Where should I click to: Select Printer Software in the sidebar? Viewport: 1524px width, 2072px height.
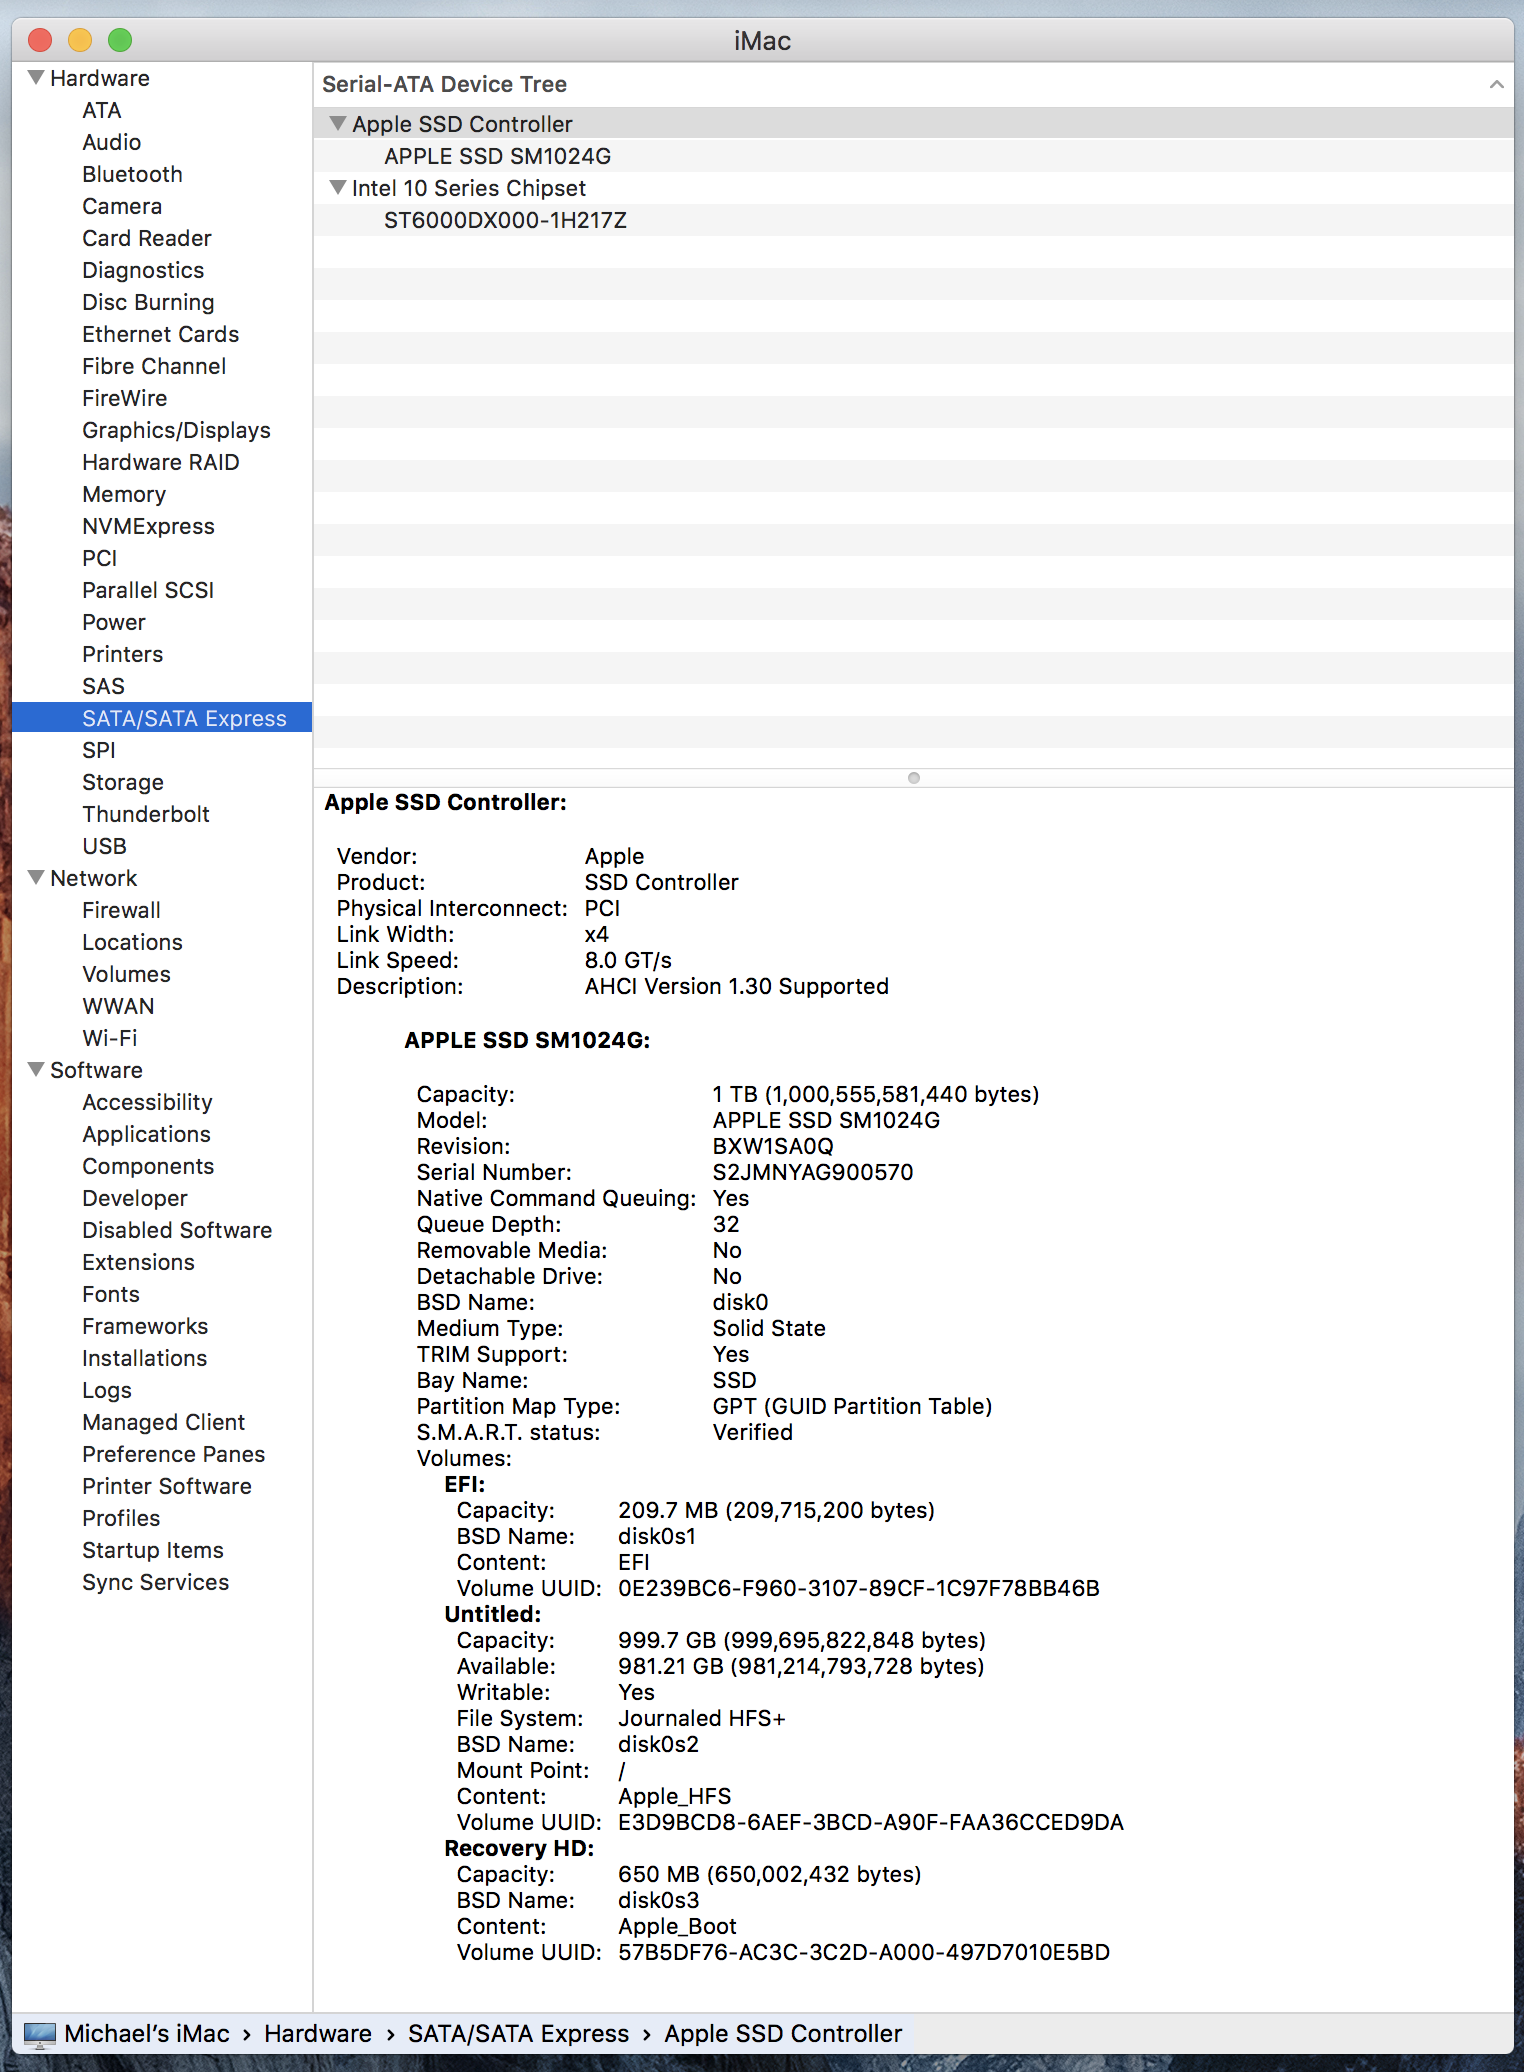(x=167, y=1486)
